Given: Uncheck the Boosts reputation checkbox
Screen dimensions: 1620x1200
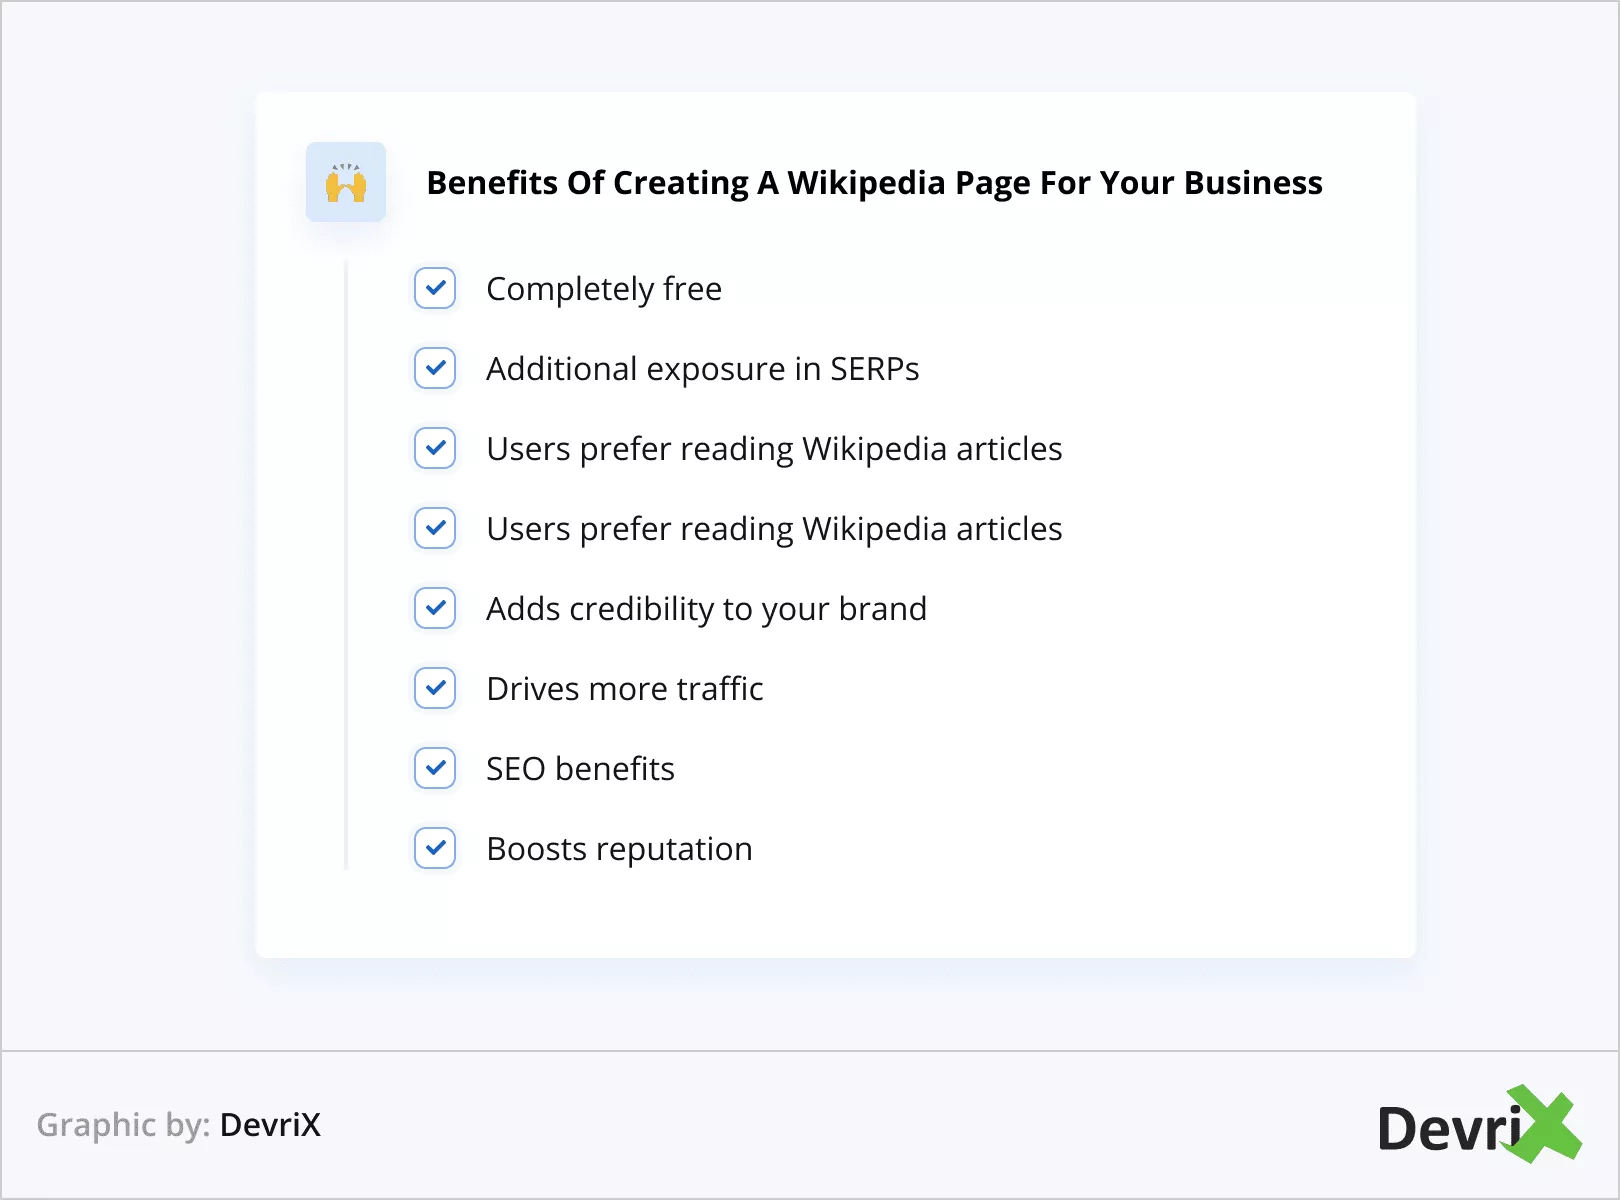Looking at the screenshot, I should (435, 848).
